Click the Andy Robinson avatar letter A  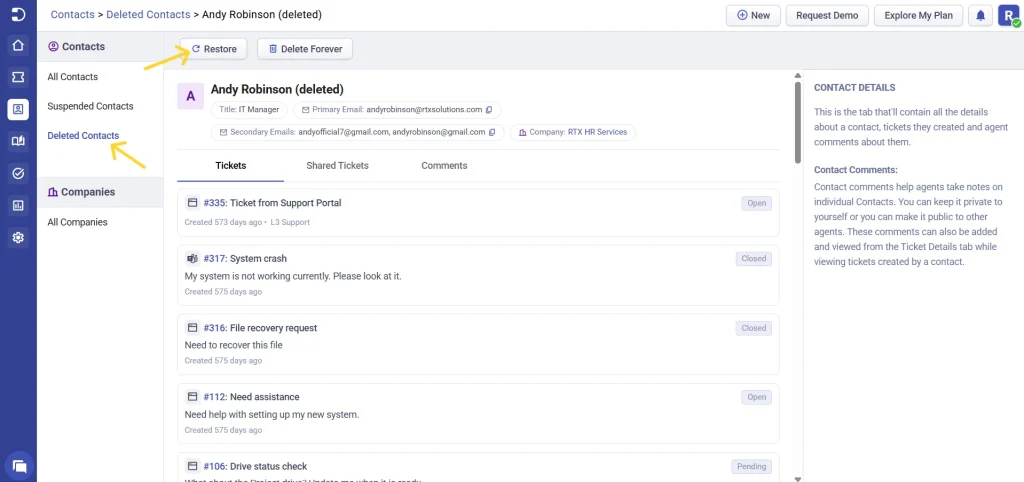click(191, 96)
